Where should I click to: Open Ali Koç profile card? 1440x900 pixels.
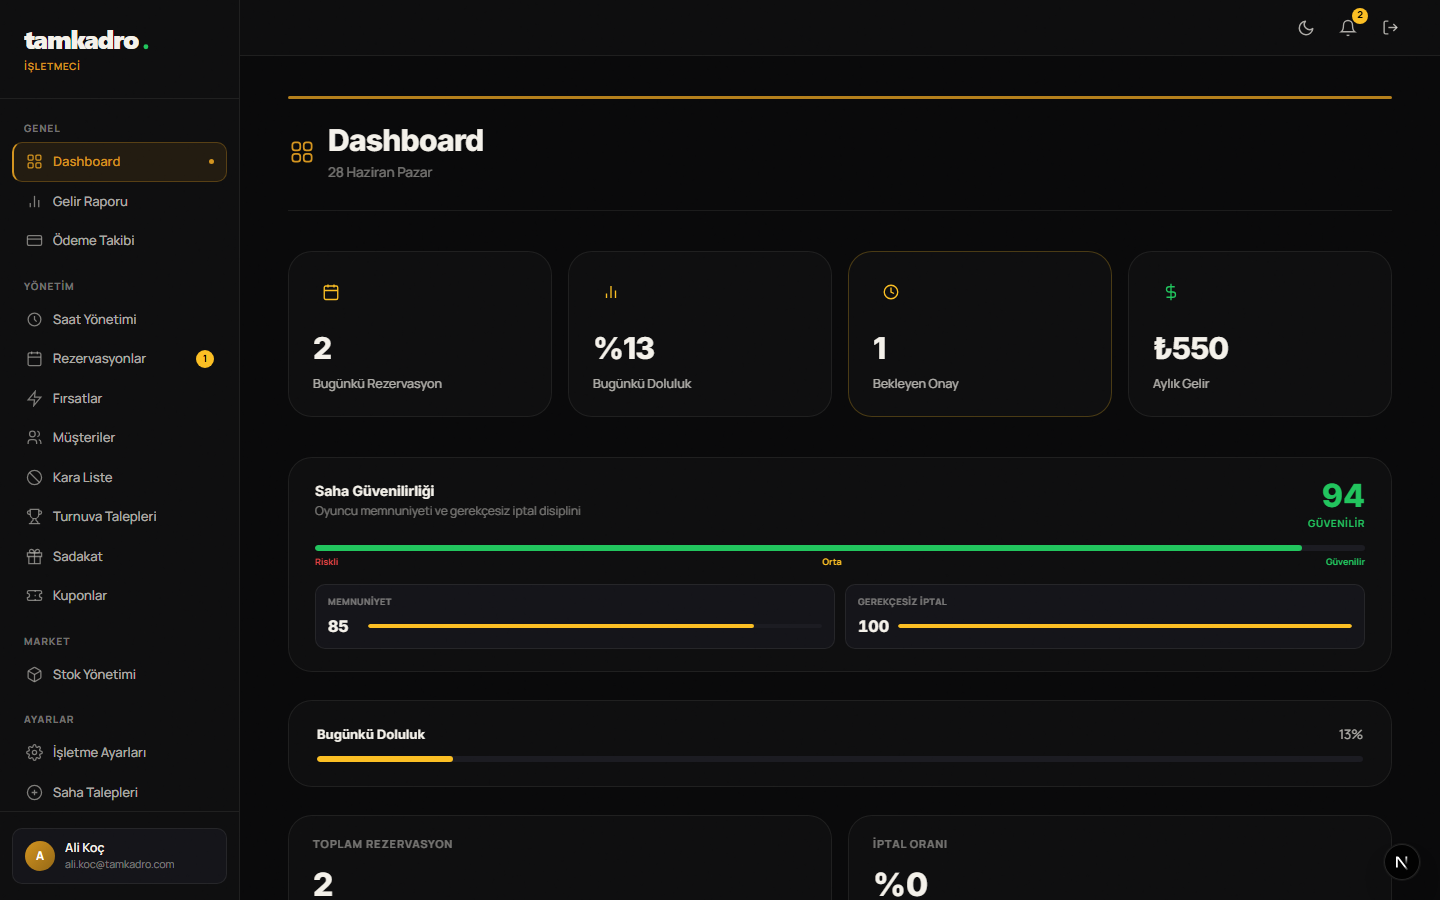coord(119,856)
